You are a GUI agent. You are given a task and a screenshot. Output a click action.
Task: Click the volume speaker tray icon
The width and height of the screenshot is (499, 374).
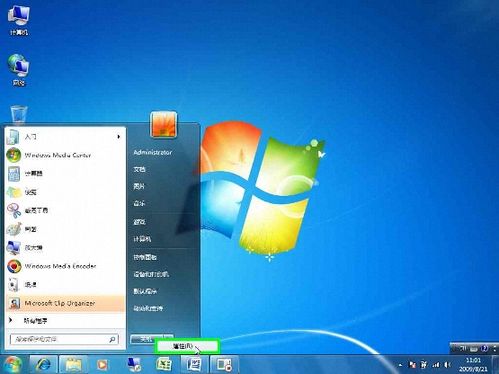pos(448,365)
